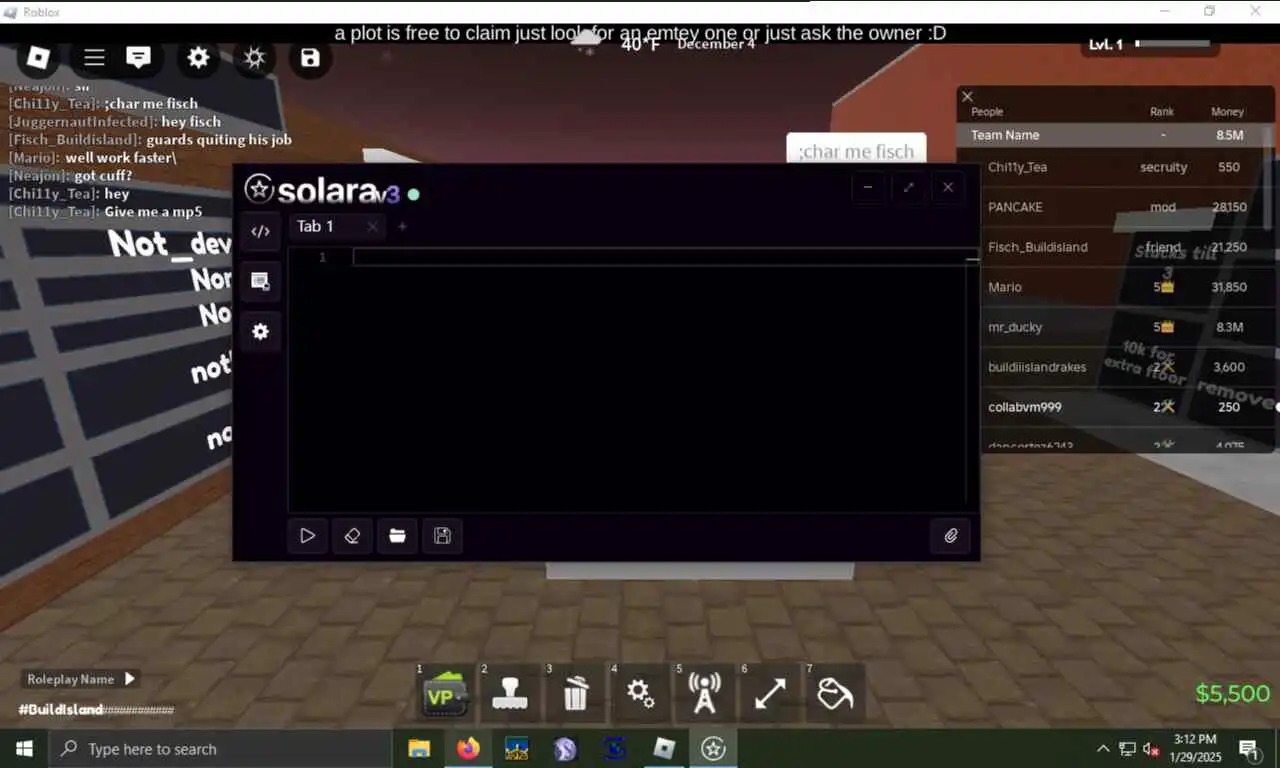
Task: Click the Solara star logo
Action: click(259, 189)
